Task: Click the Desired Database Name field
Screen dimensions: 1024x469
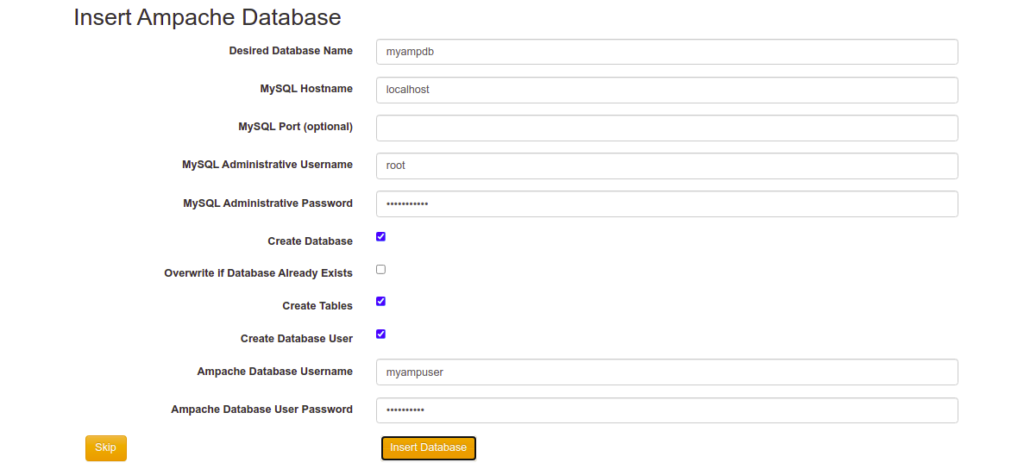Action: coord(667,52)
